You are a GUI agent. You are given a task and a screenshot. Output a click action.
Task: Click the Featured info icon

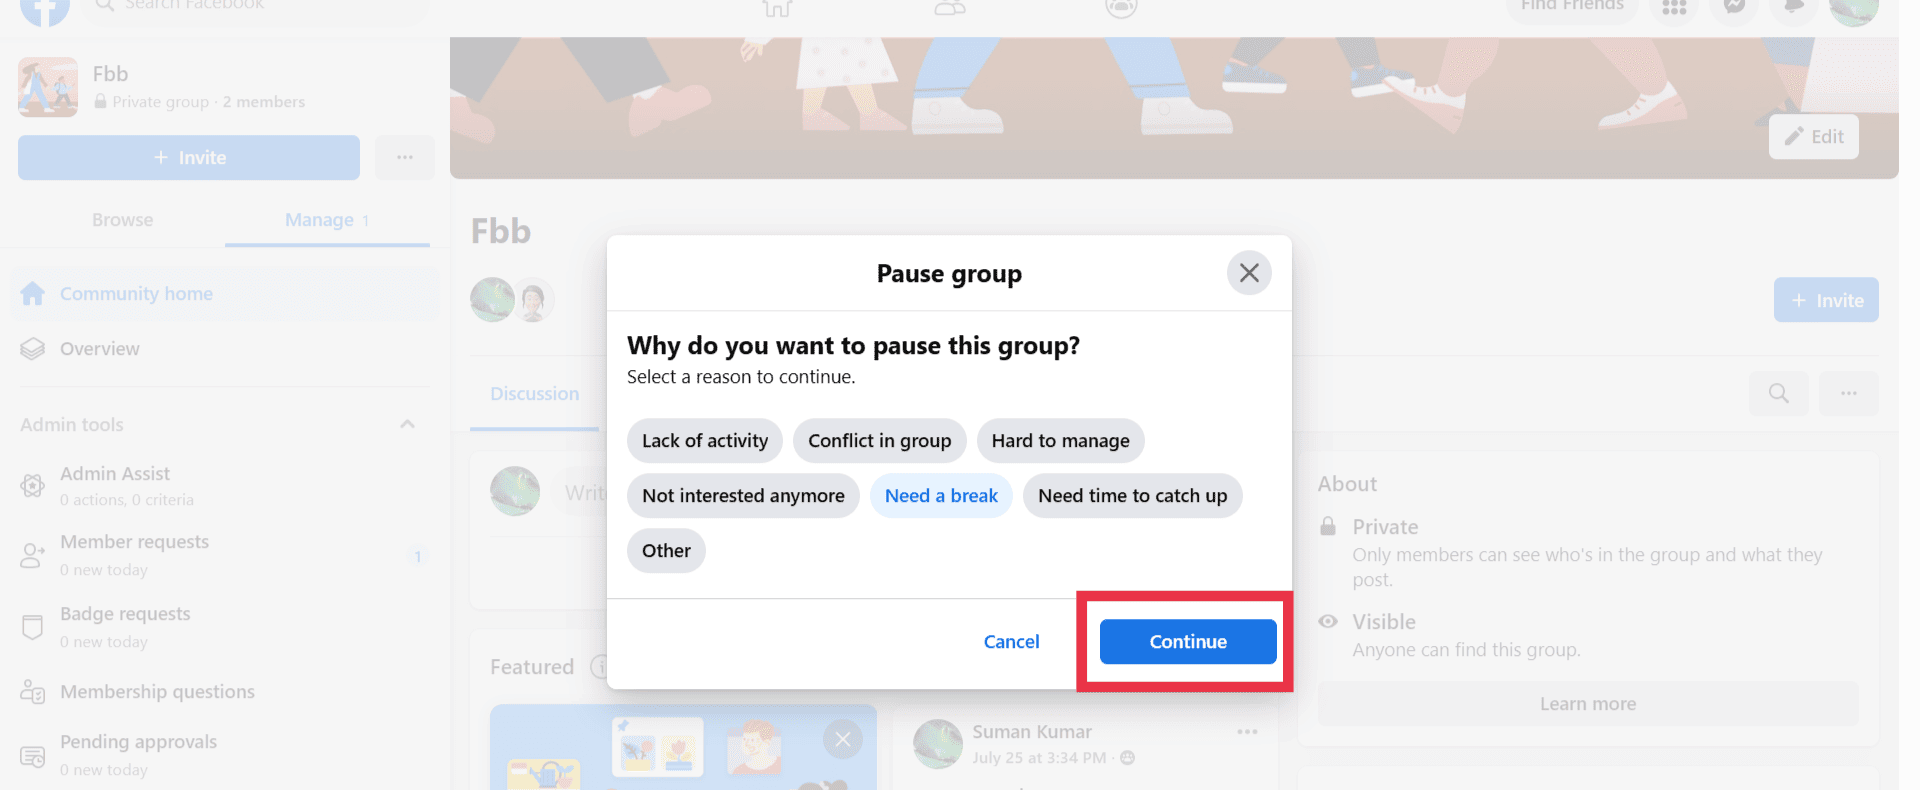point(600,667)
